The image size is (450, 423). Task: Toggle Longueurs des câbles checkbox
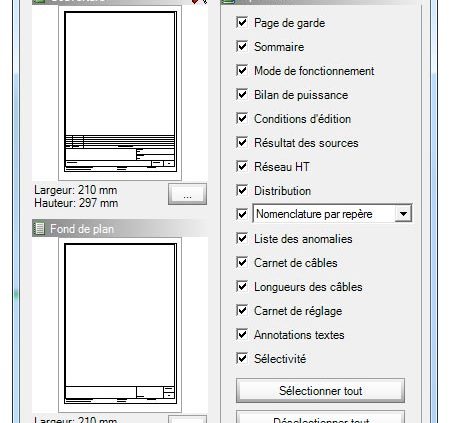point(242,287)
